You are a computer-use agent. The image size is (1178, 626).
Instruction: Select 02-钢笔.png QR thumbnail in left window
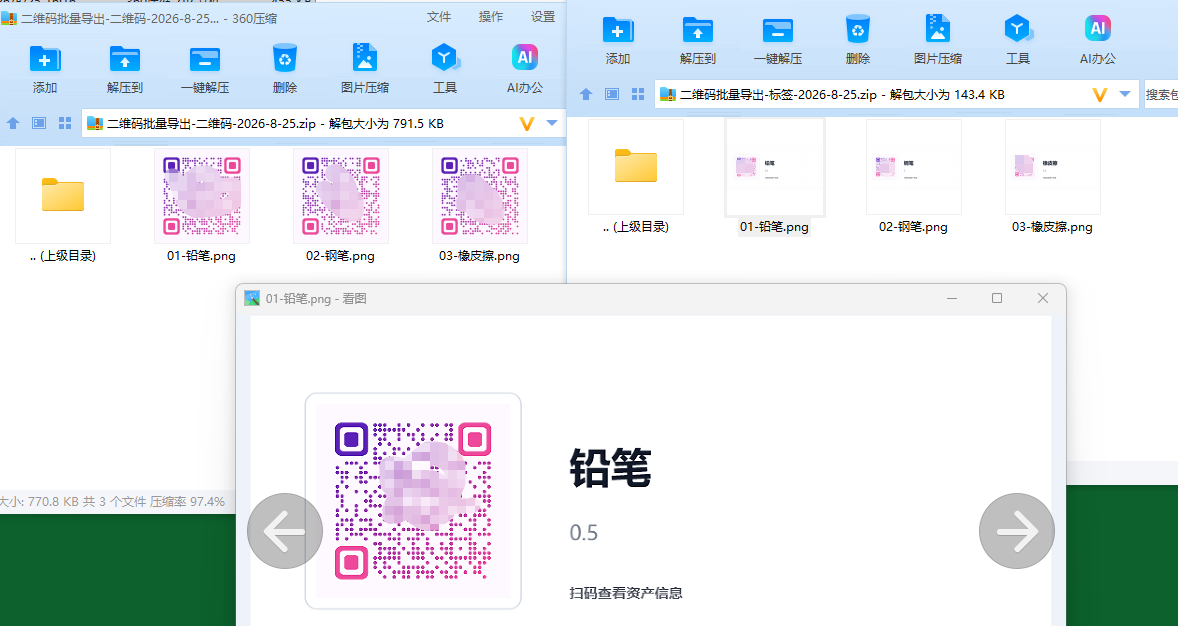(340, 195)
